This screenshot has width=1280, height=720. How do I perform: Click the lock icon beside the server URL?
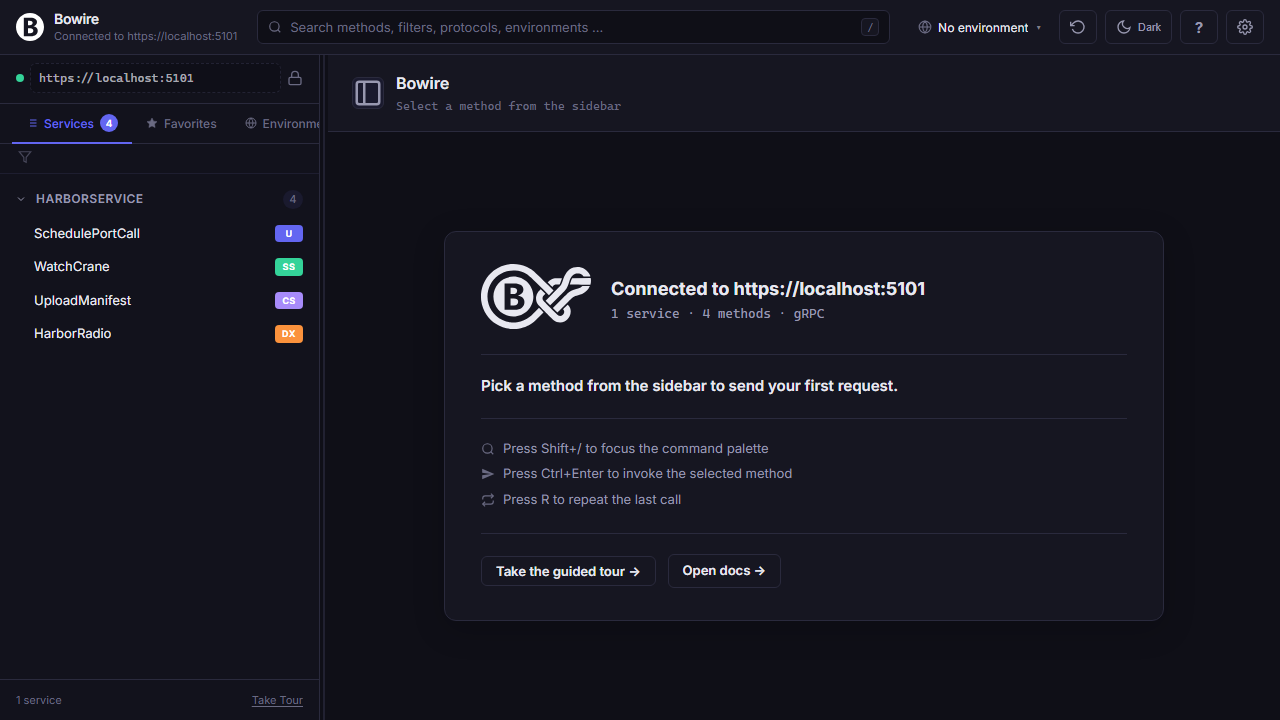[295, 78]
